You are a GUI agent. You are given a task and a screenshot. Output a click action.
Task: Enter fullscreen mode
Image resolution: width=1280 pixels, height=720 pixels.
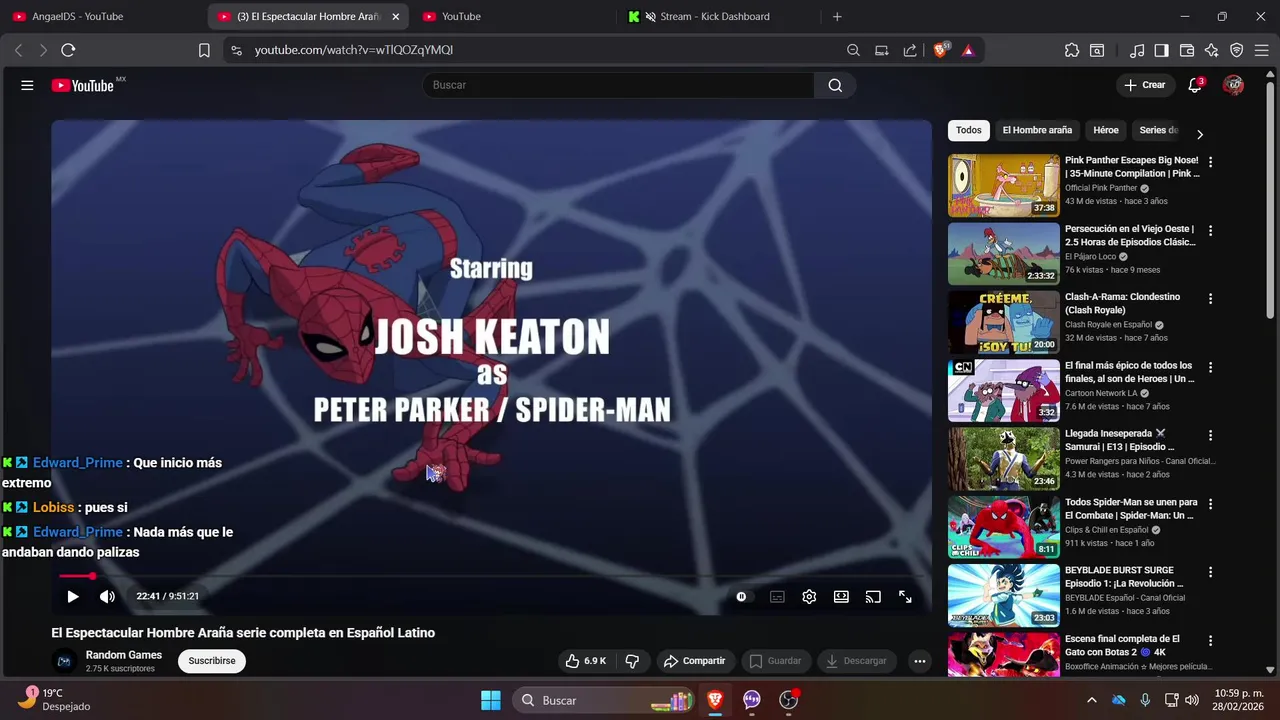[905, 596]
